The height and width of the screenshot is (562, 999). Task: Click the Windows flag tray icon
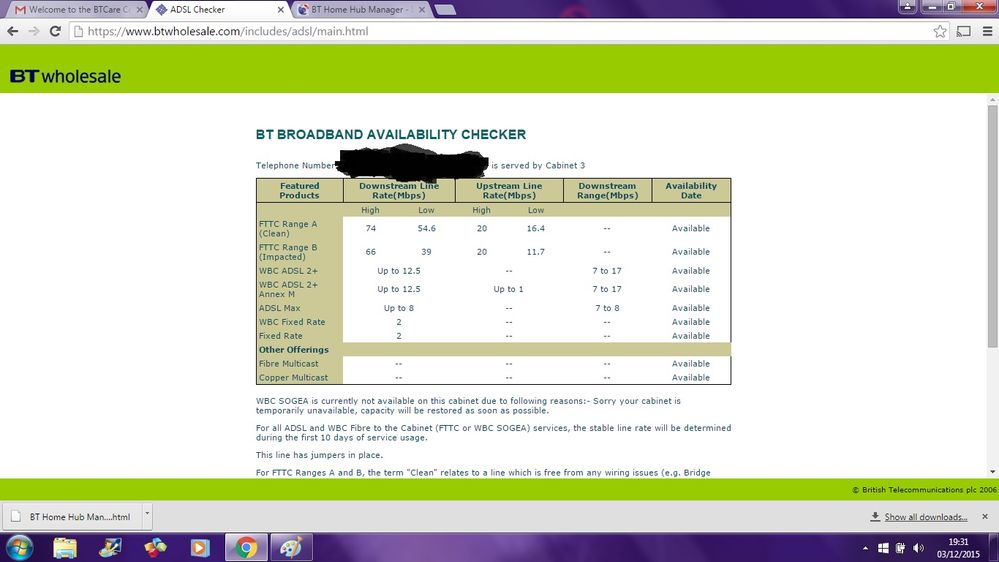click(x=883, y=548)
